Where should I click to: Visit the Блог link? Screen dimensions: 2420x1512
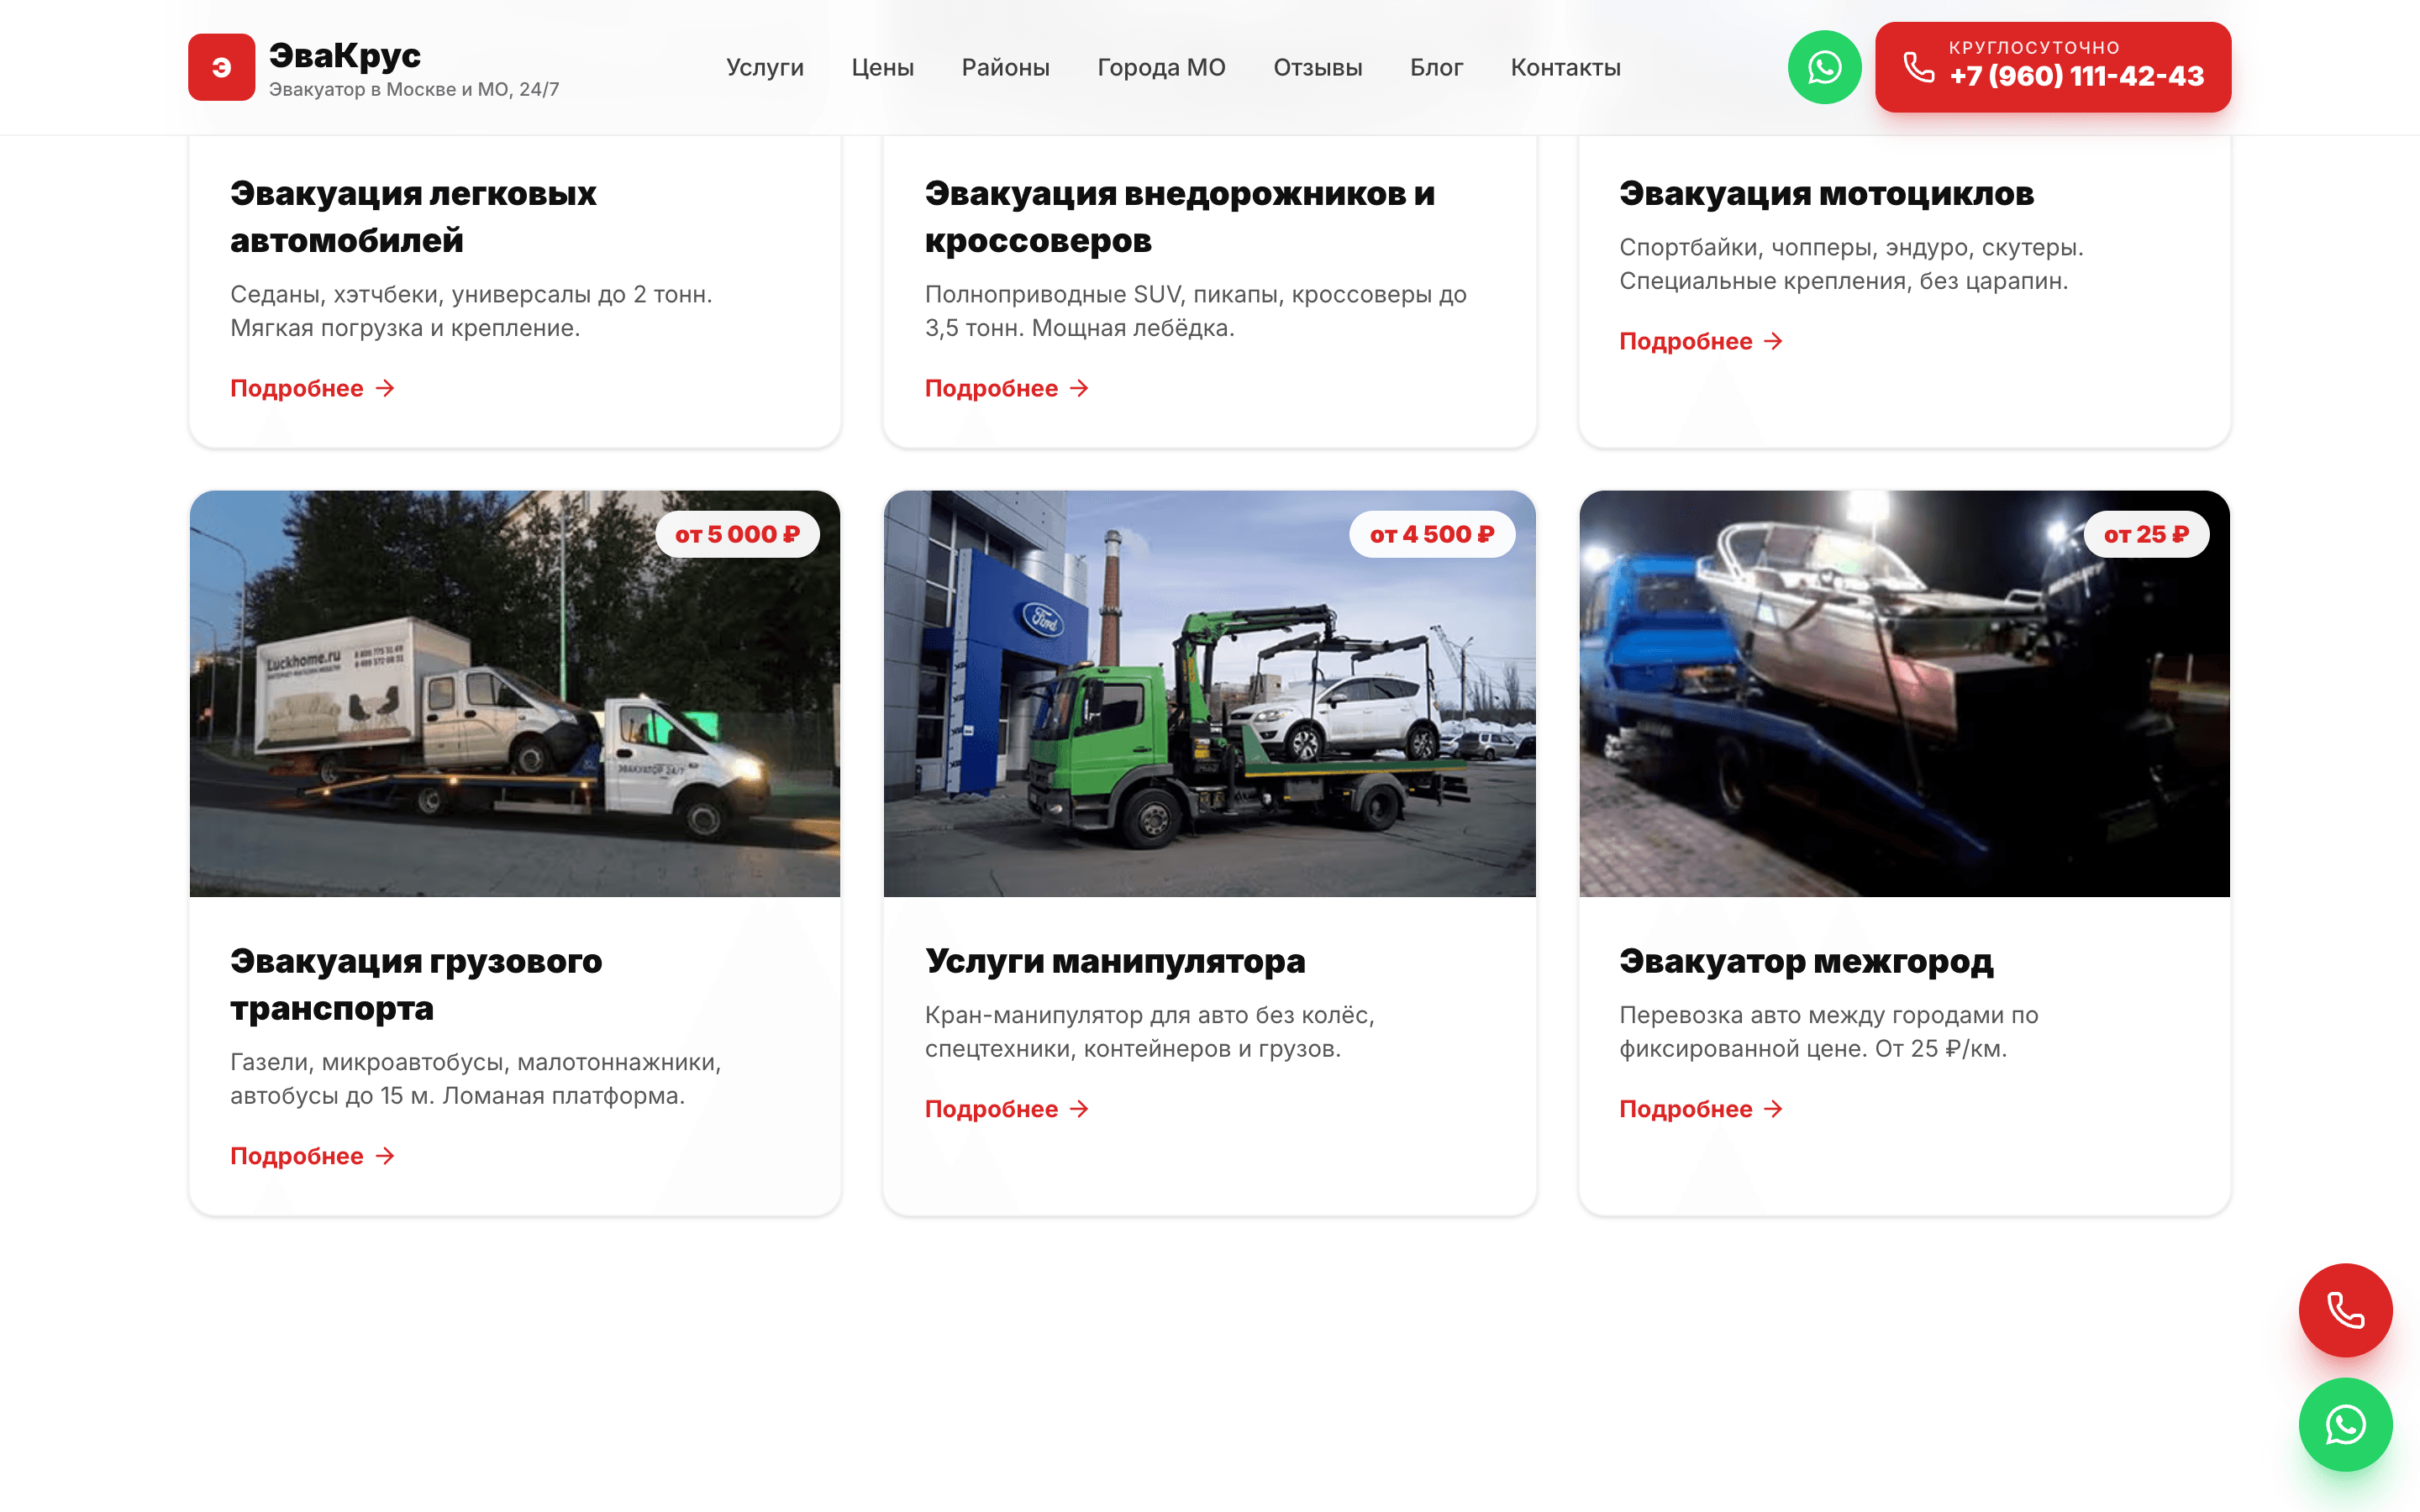(x=1436, y=67)
